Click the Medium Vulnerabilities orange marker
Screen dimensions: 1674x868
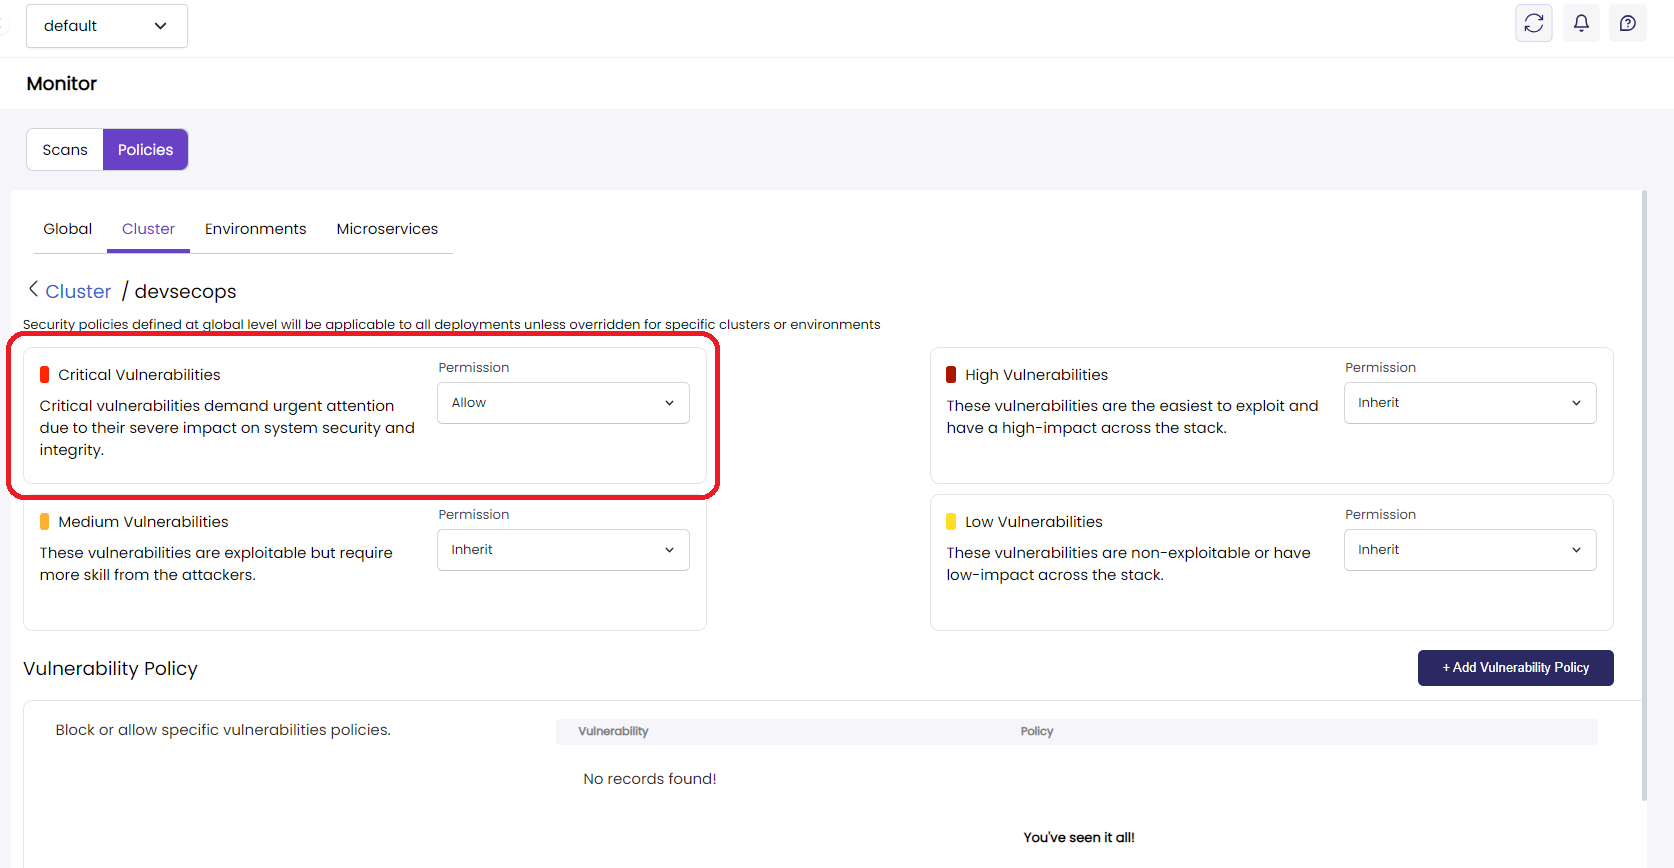pos(44,522)
